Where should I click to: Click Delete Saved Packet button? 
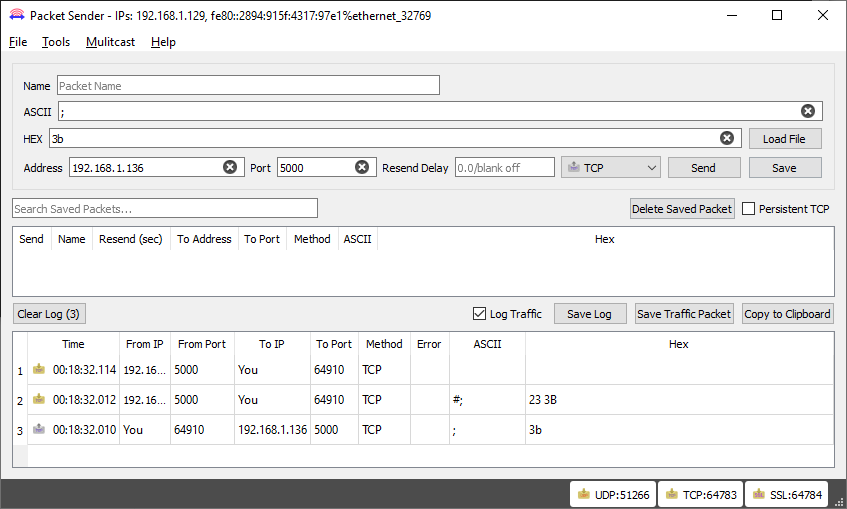(x=682, y=209)
